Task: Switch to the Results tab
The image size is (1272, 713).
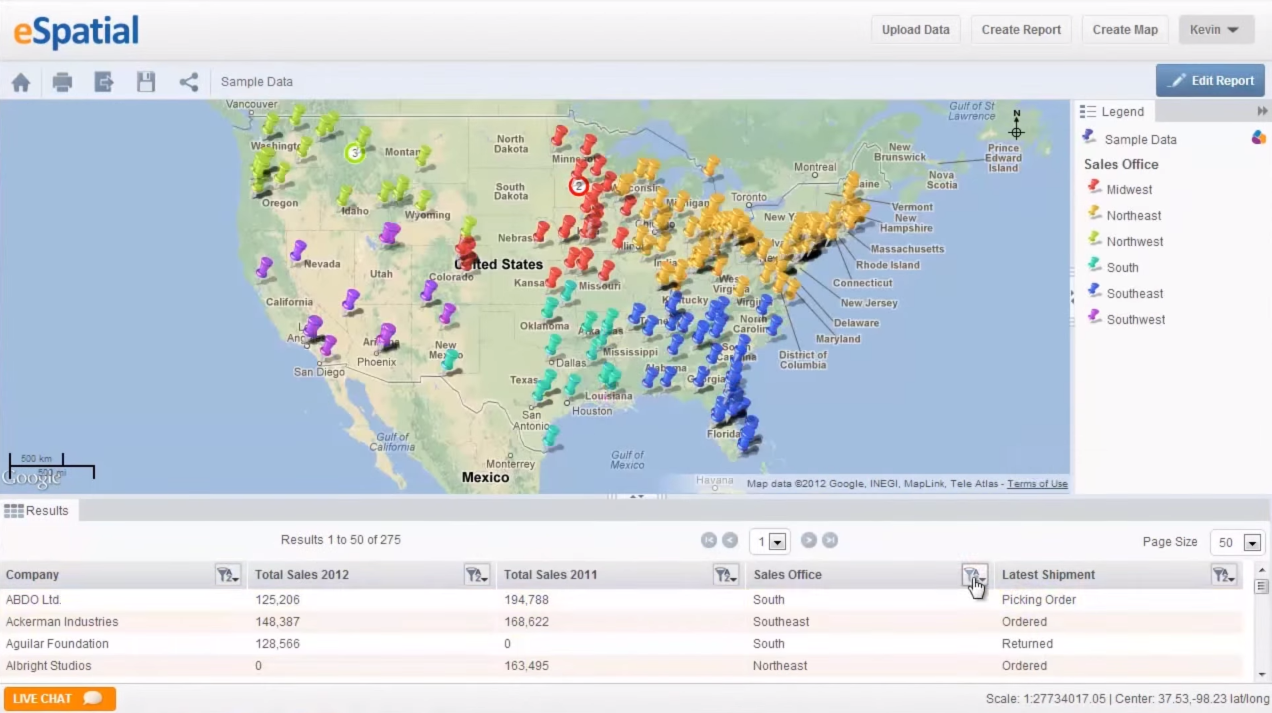Action: point(38,510)
